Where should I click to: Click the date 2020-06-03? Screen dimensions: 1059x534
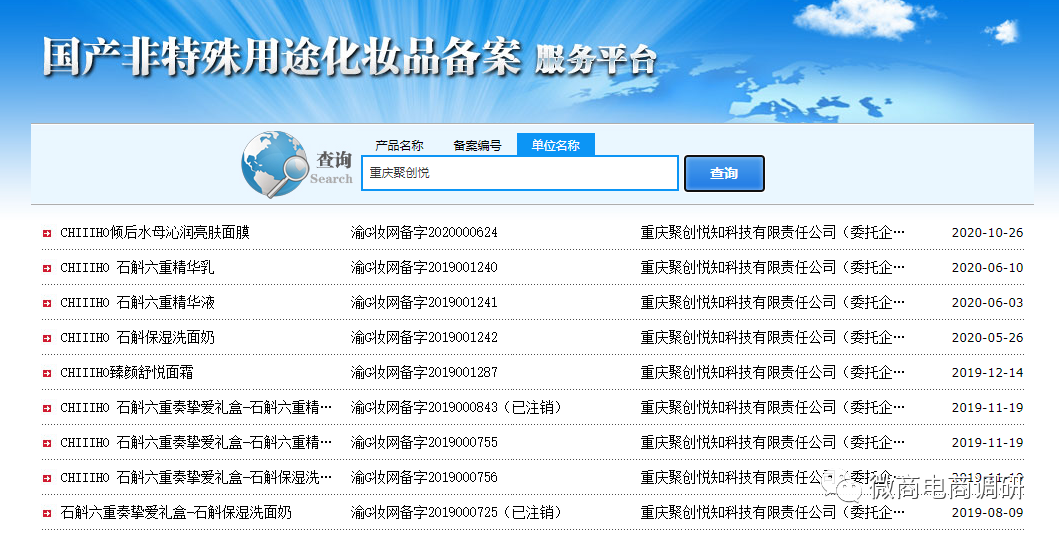(x=987, y=303)
